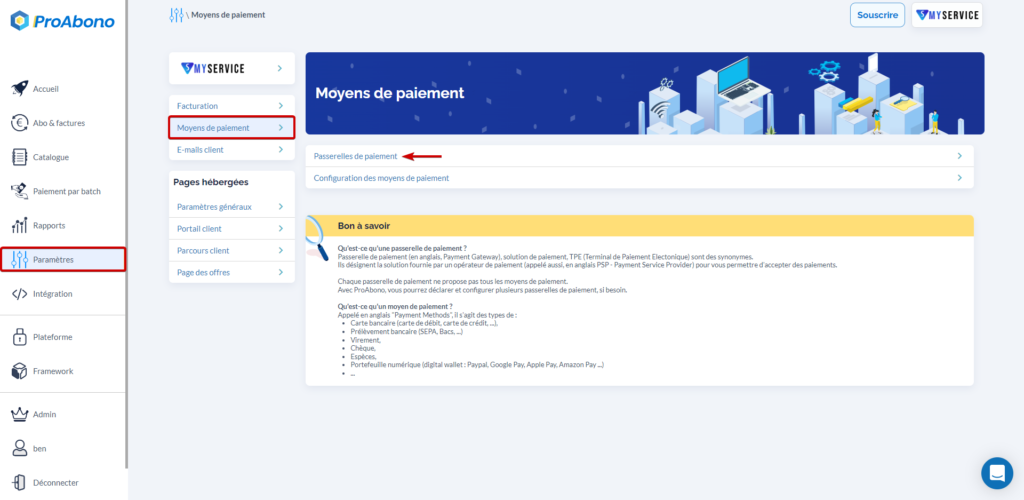Expand Passerelles de paiement row chevron
This screenshot has width=1024, height=500.
tap(959, 156)
